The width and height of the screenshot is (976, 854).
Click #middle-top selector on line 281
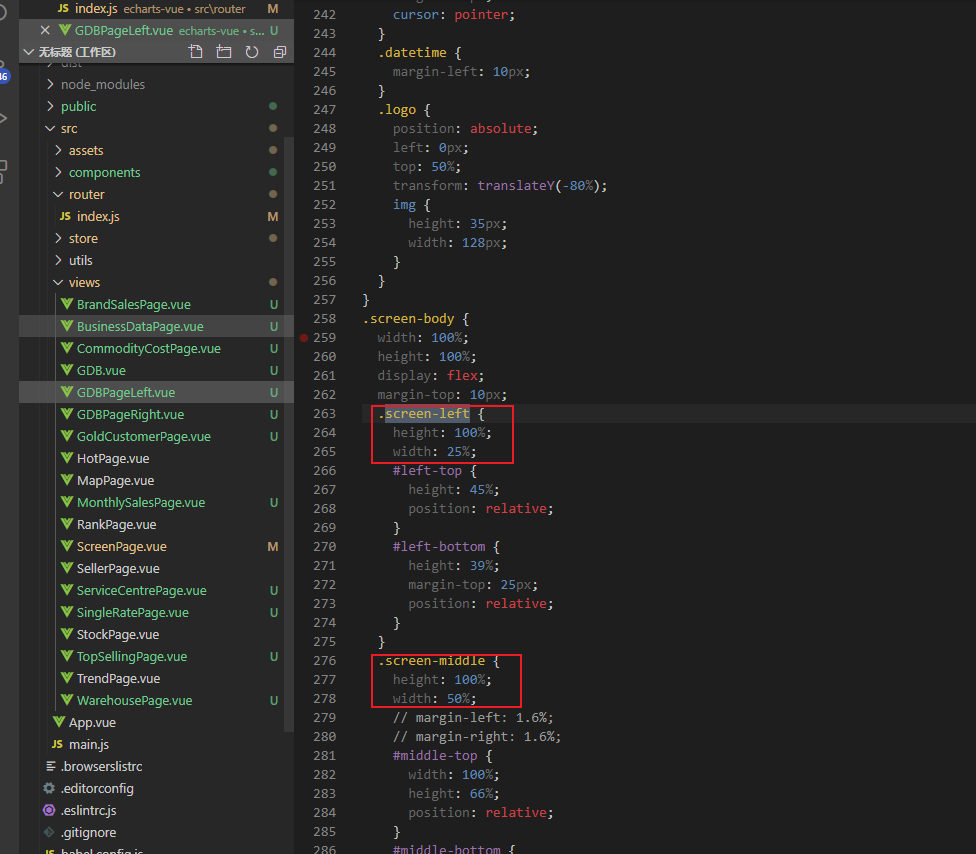[435, 756]
